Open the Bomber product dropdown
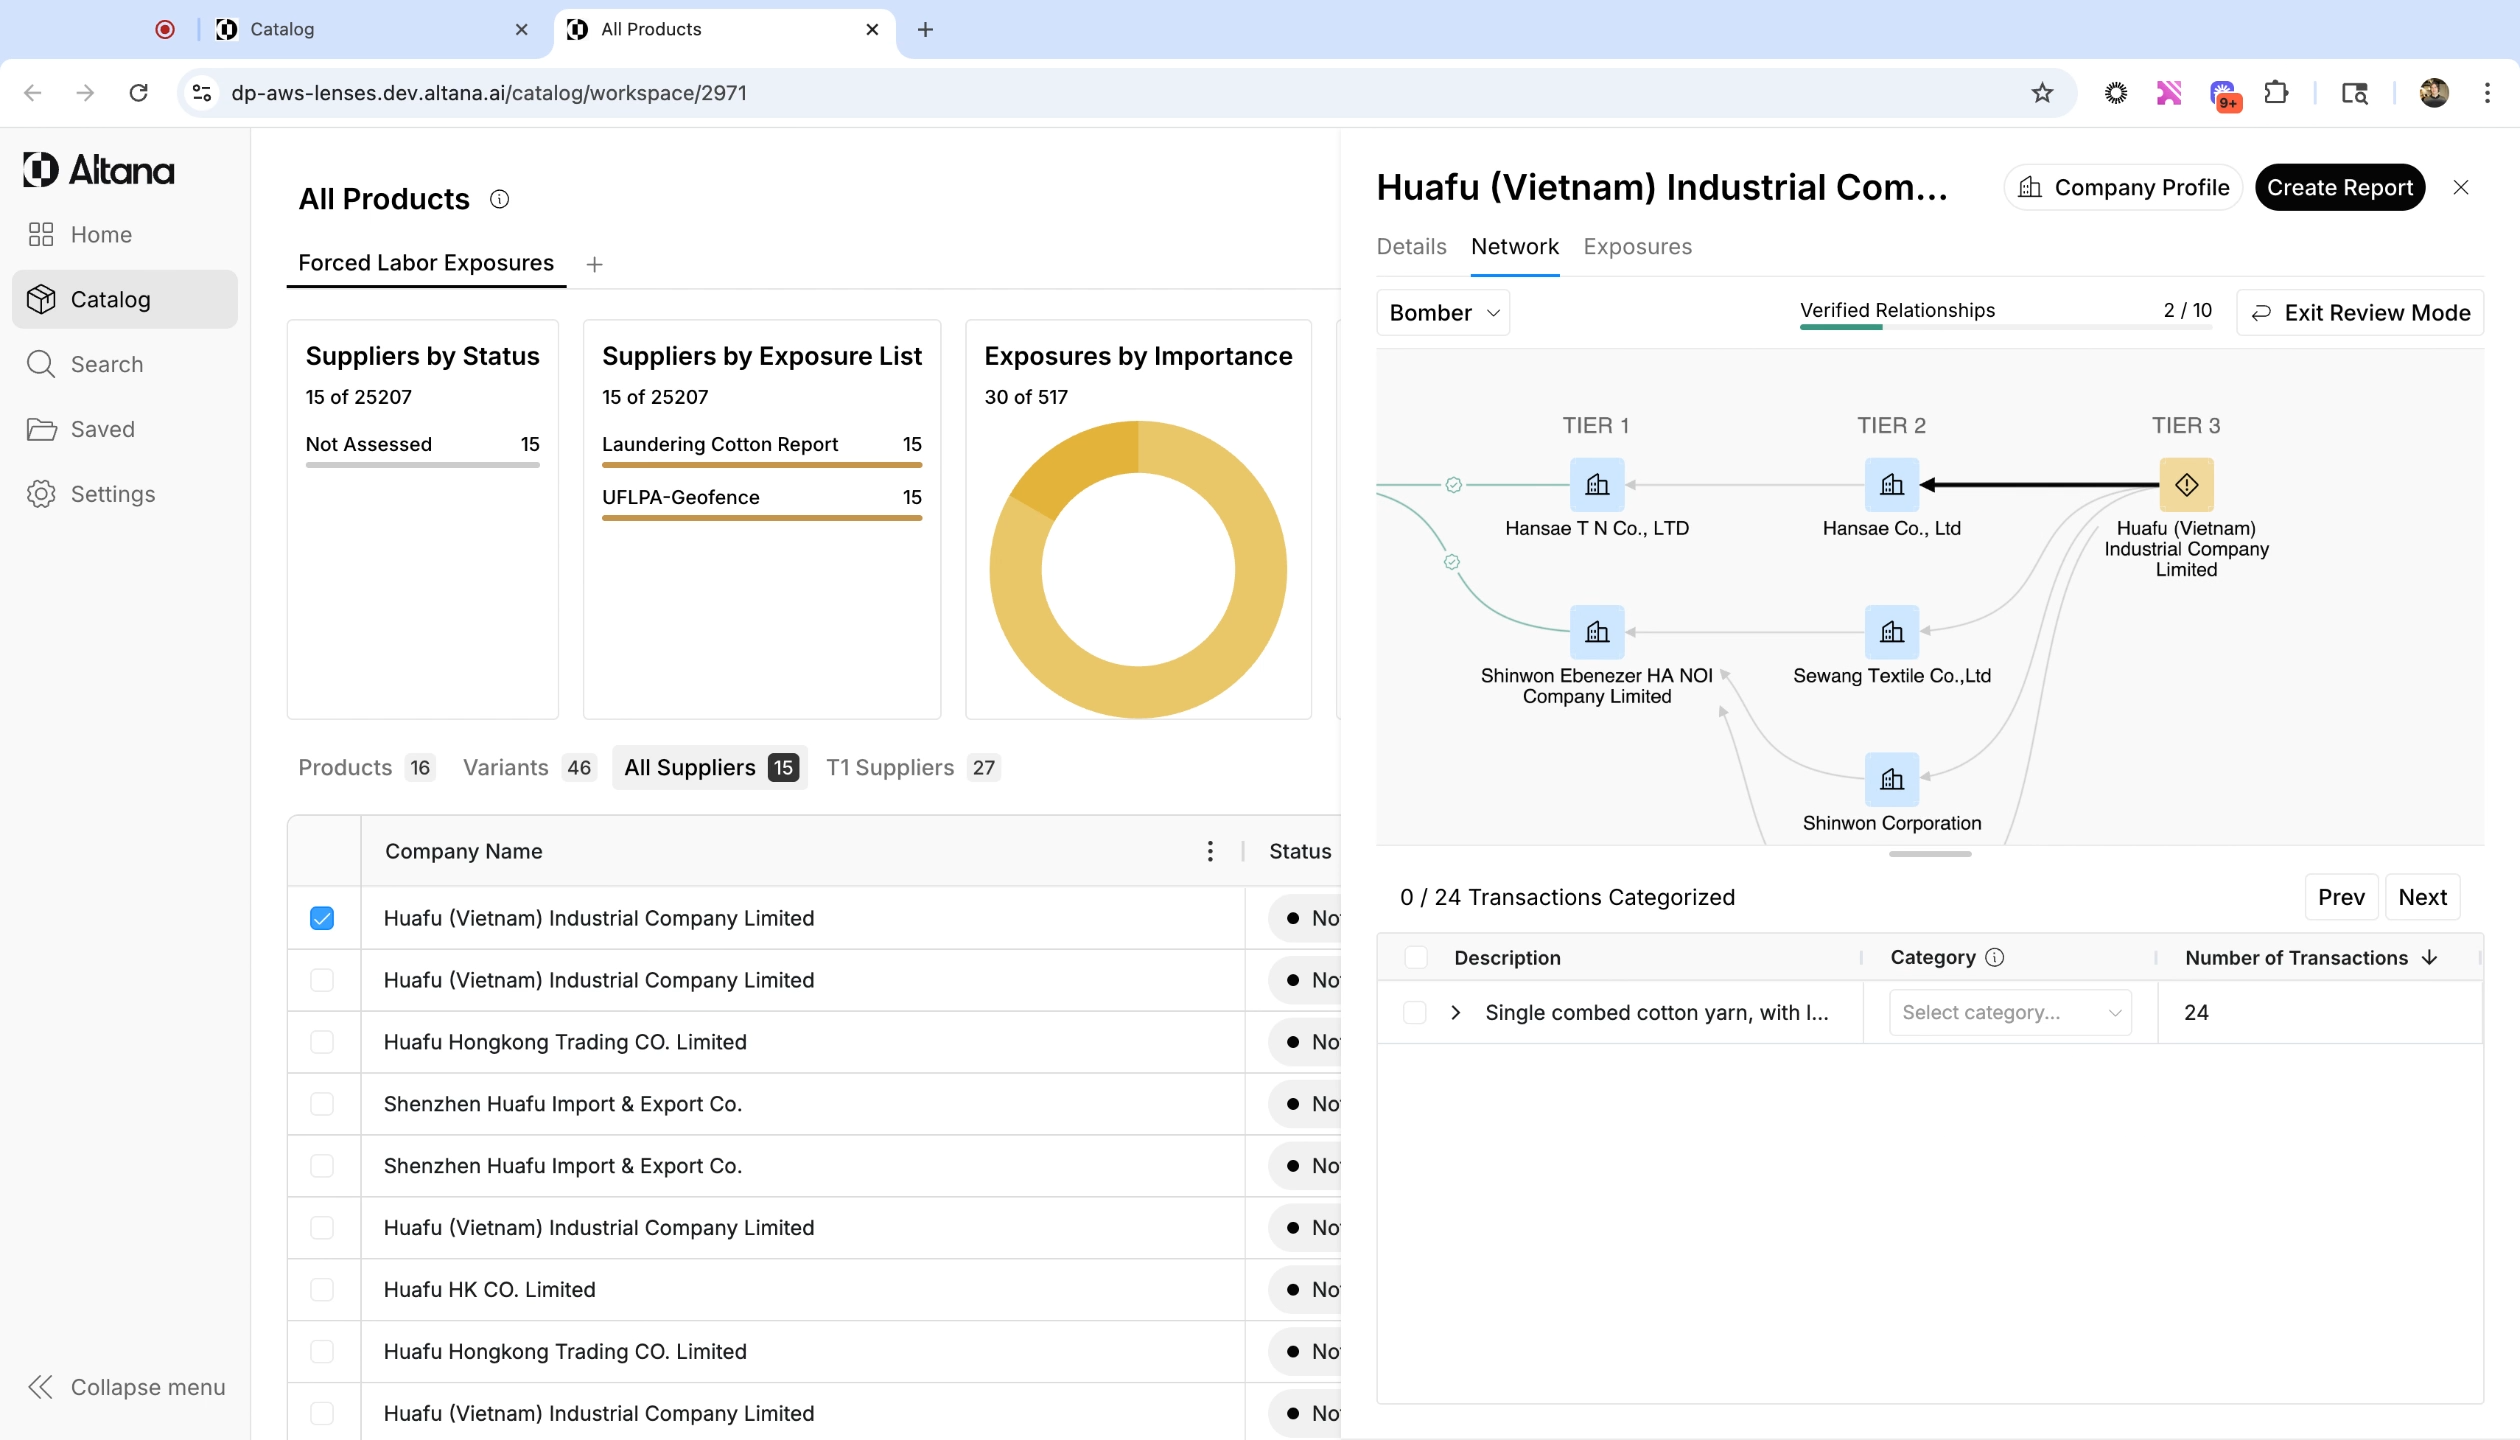Viewport: 2520px width, 1440px height. (1442, 313)
